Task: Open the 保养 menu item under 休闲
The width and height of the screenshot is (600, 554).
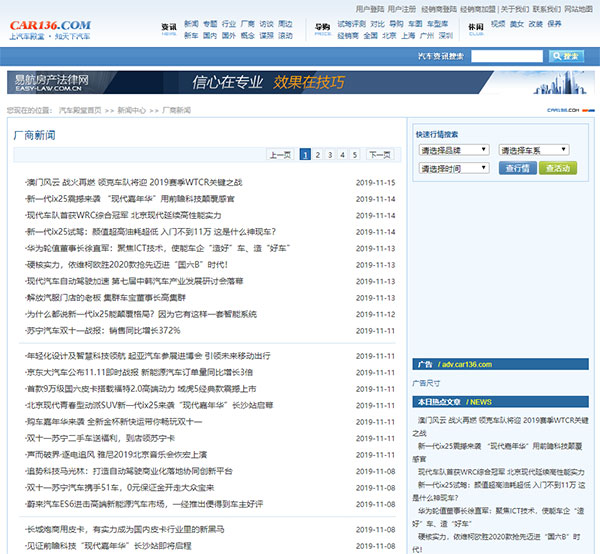Action: (554, 24)
